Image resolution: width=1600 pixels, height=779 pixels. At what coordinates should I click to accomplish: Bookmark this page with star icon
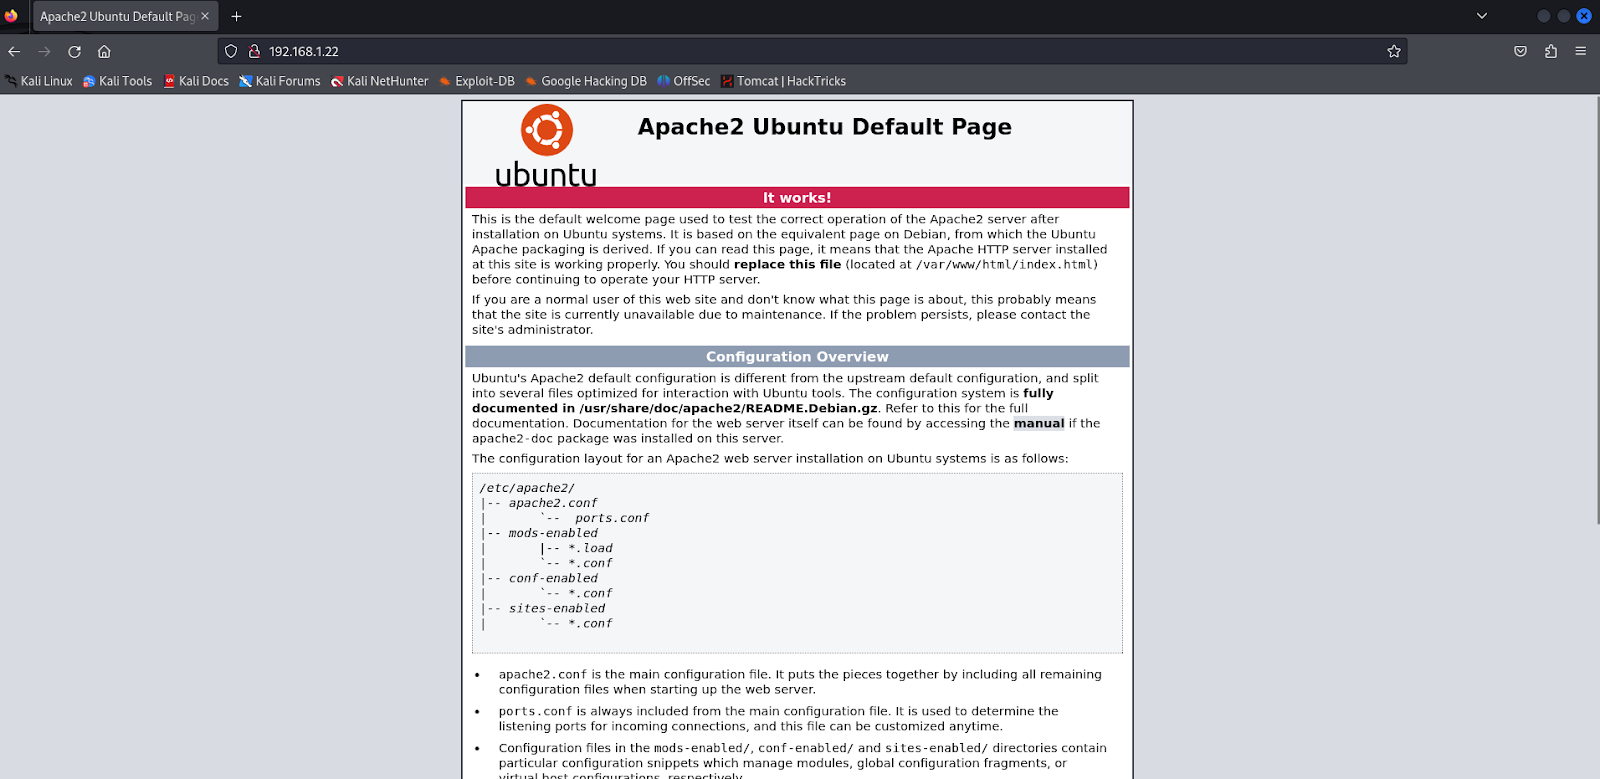tap(1394, 51)
